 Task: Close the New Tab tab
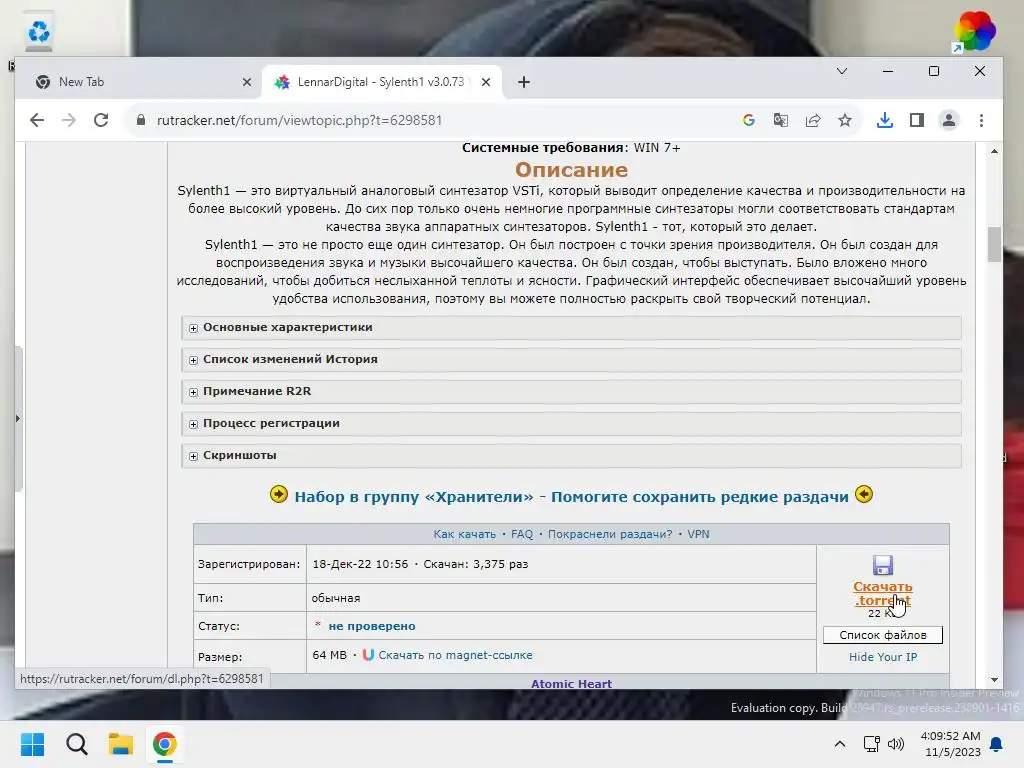[247, 82]
